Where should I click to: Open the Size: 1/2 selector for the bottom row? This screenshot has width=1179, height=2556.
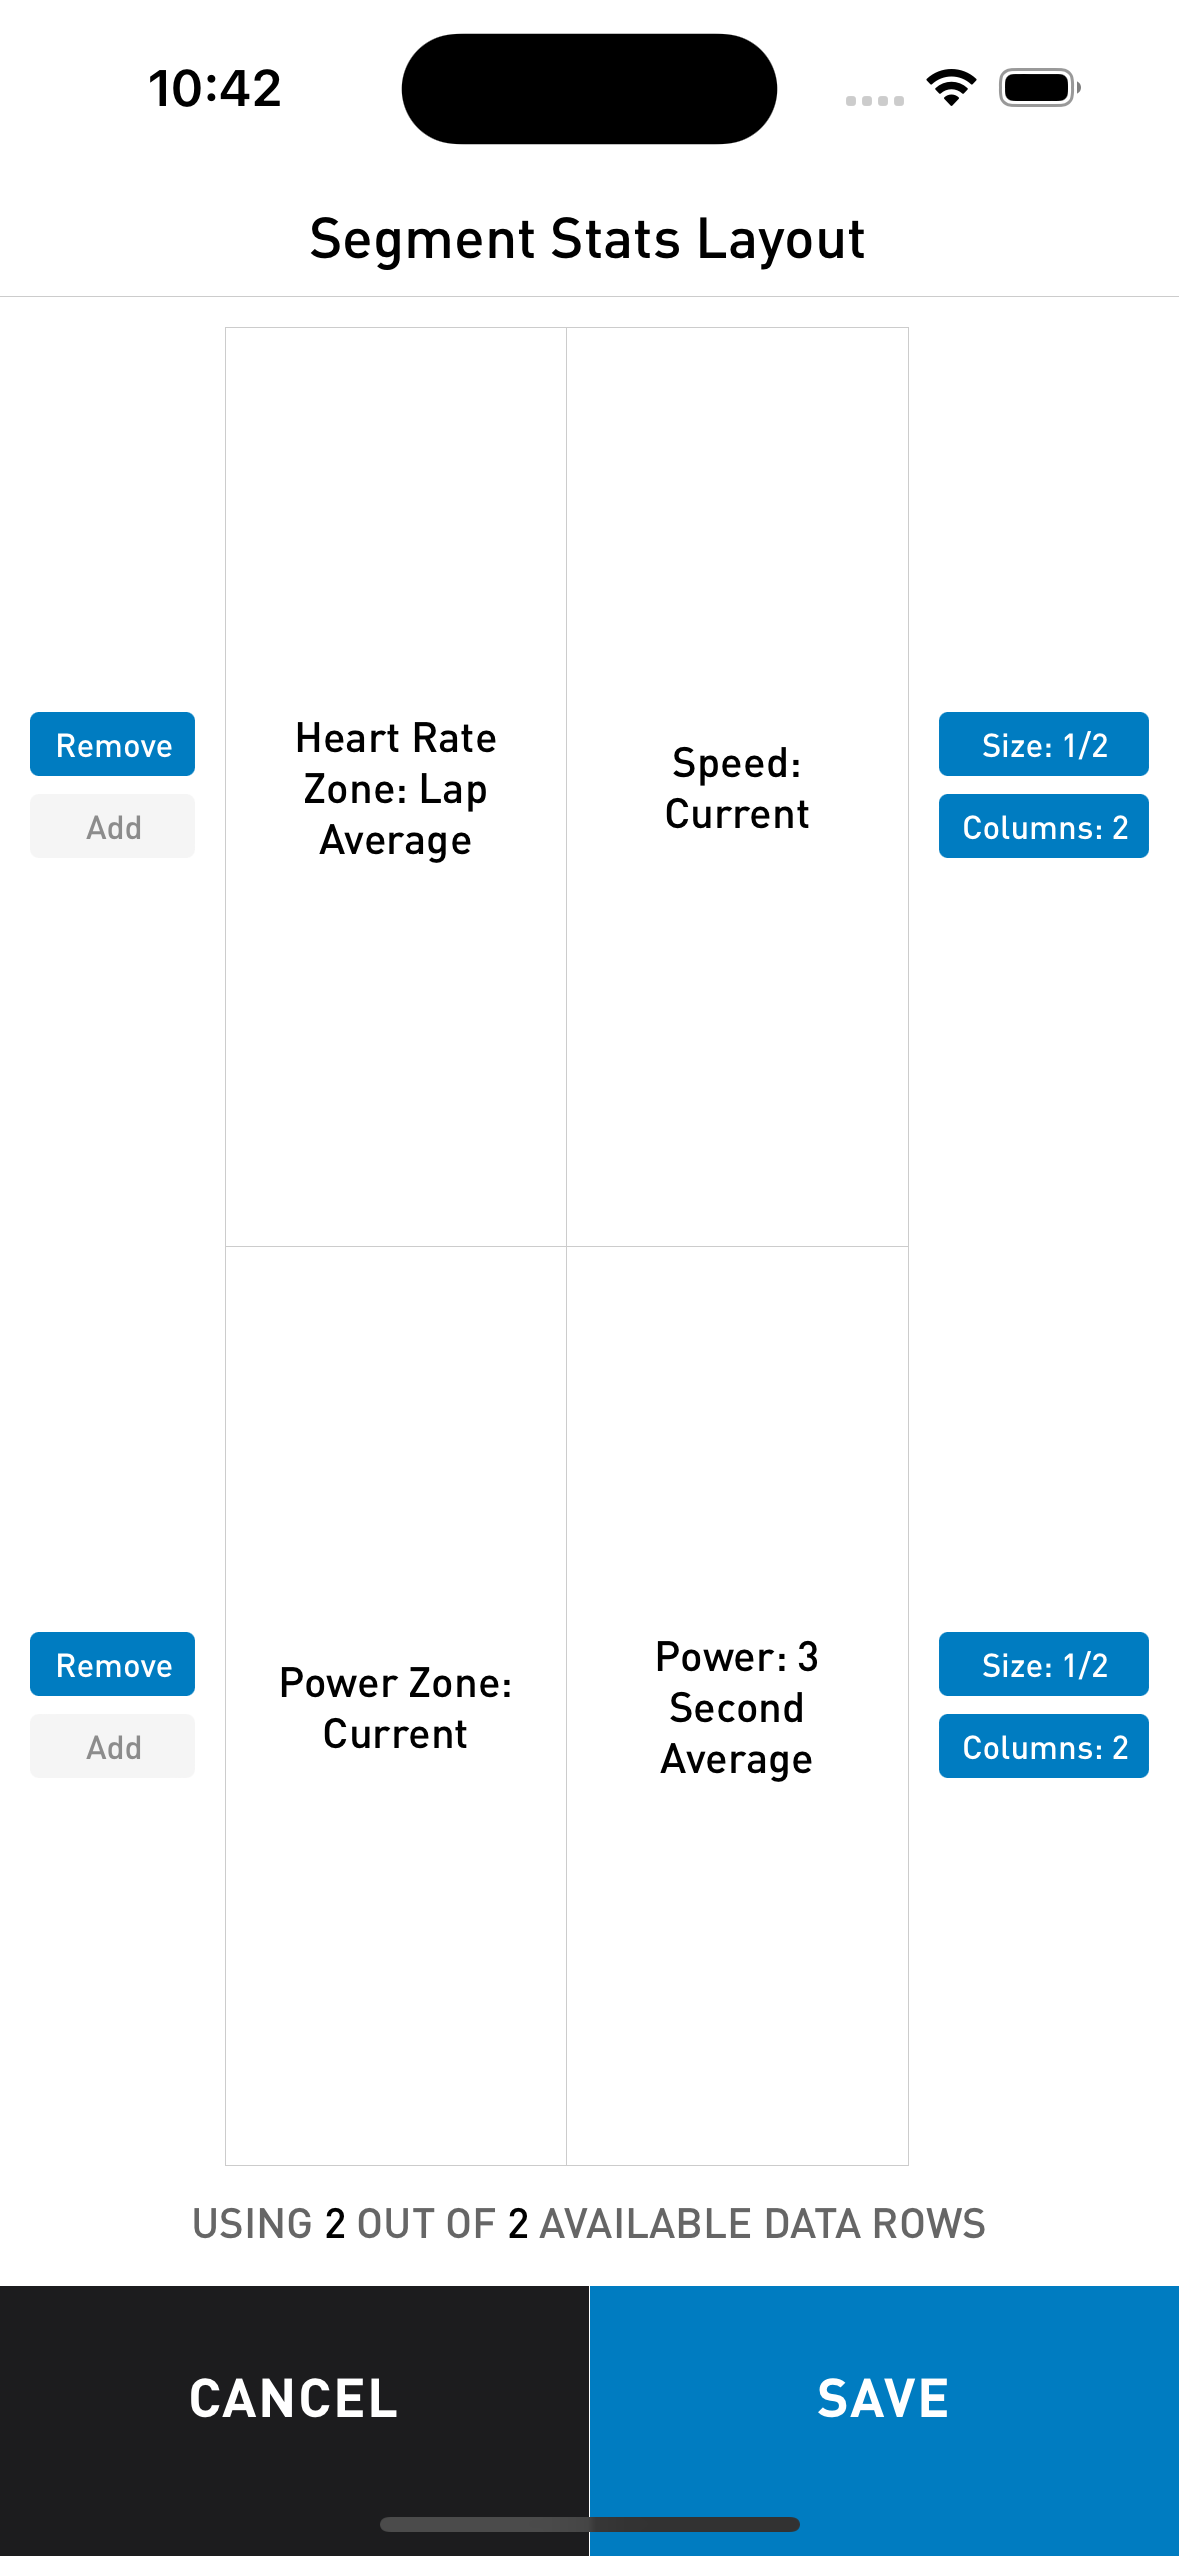(x=1043, y=1664)
